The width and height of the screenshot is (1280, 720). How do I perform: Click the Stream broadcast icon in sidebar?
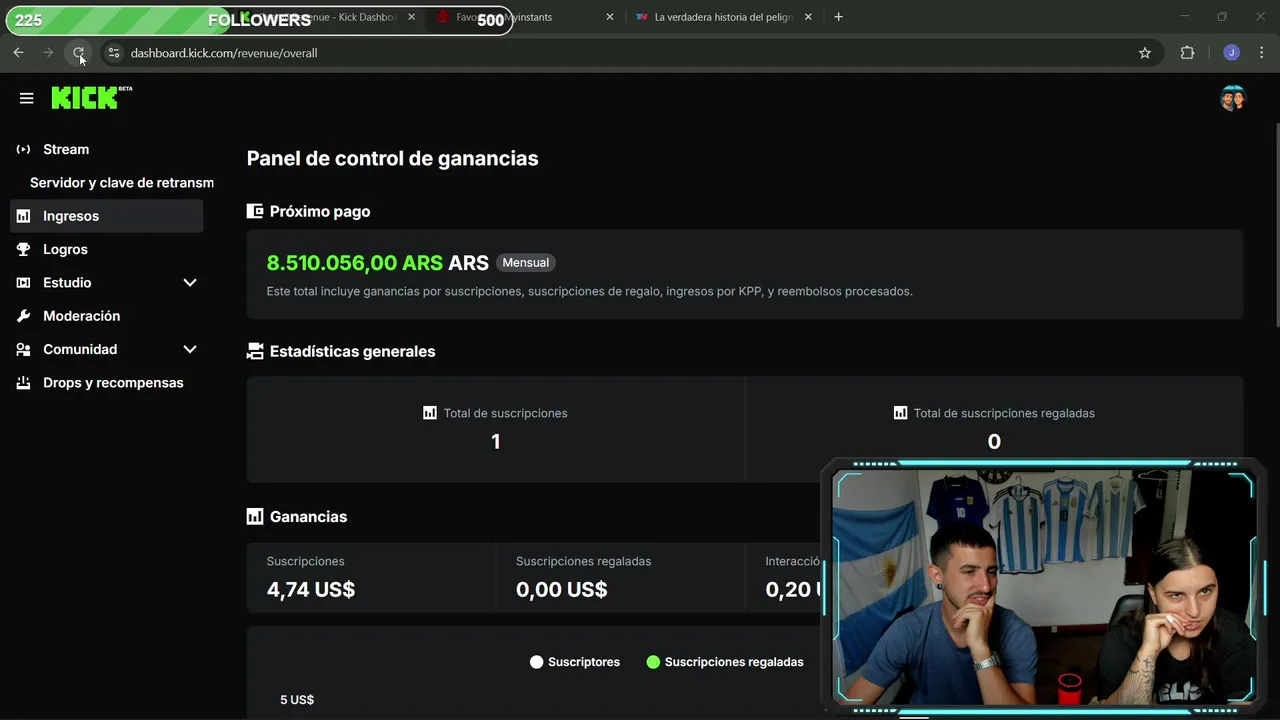click(23, 149)
